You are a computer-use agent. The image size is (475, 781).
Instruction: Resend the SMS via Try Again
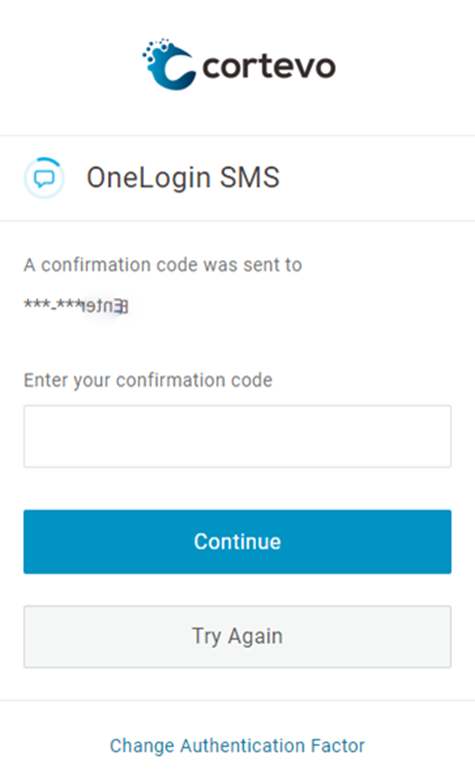(x=238, y=637)
